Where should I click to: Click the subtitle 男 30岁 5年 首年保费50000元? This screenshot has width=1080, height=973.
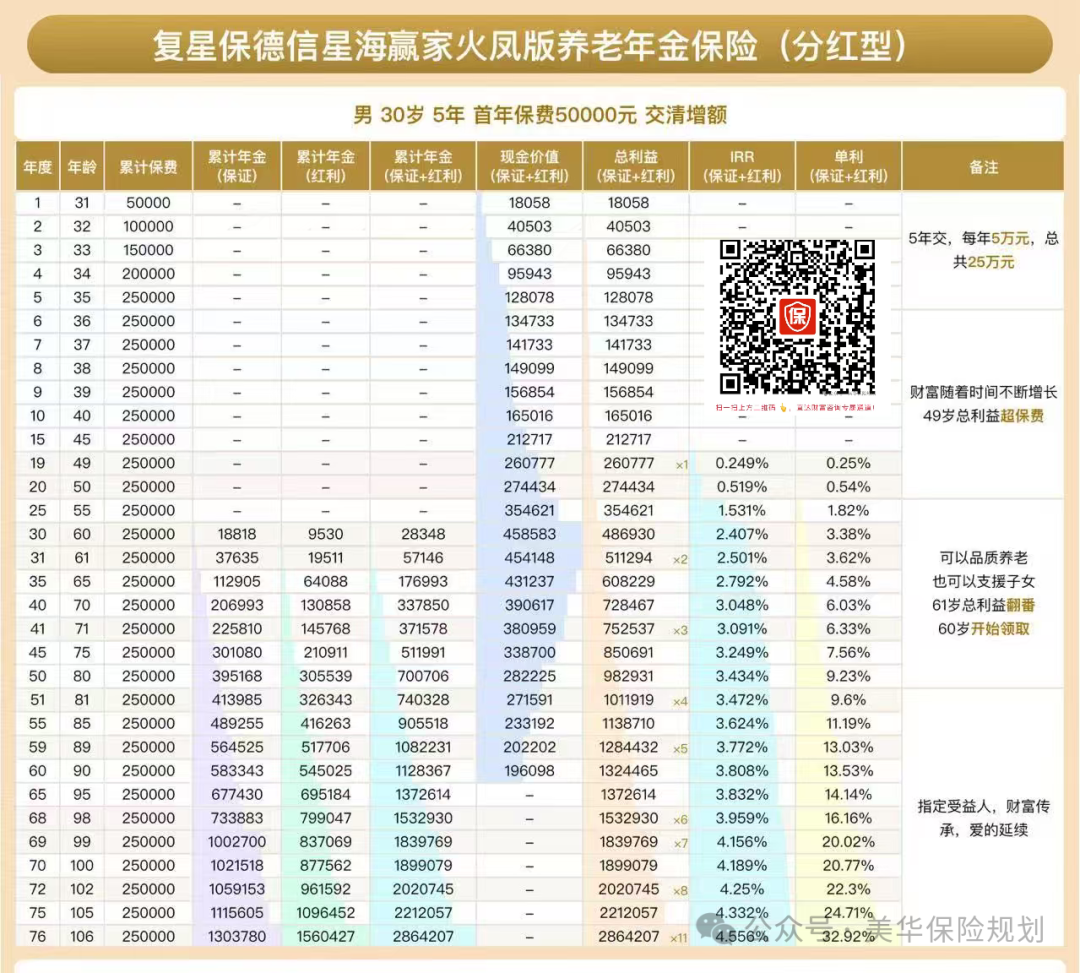tap(540, 114)
